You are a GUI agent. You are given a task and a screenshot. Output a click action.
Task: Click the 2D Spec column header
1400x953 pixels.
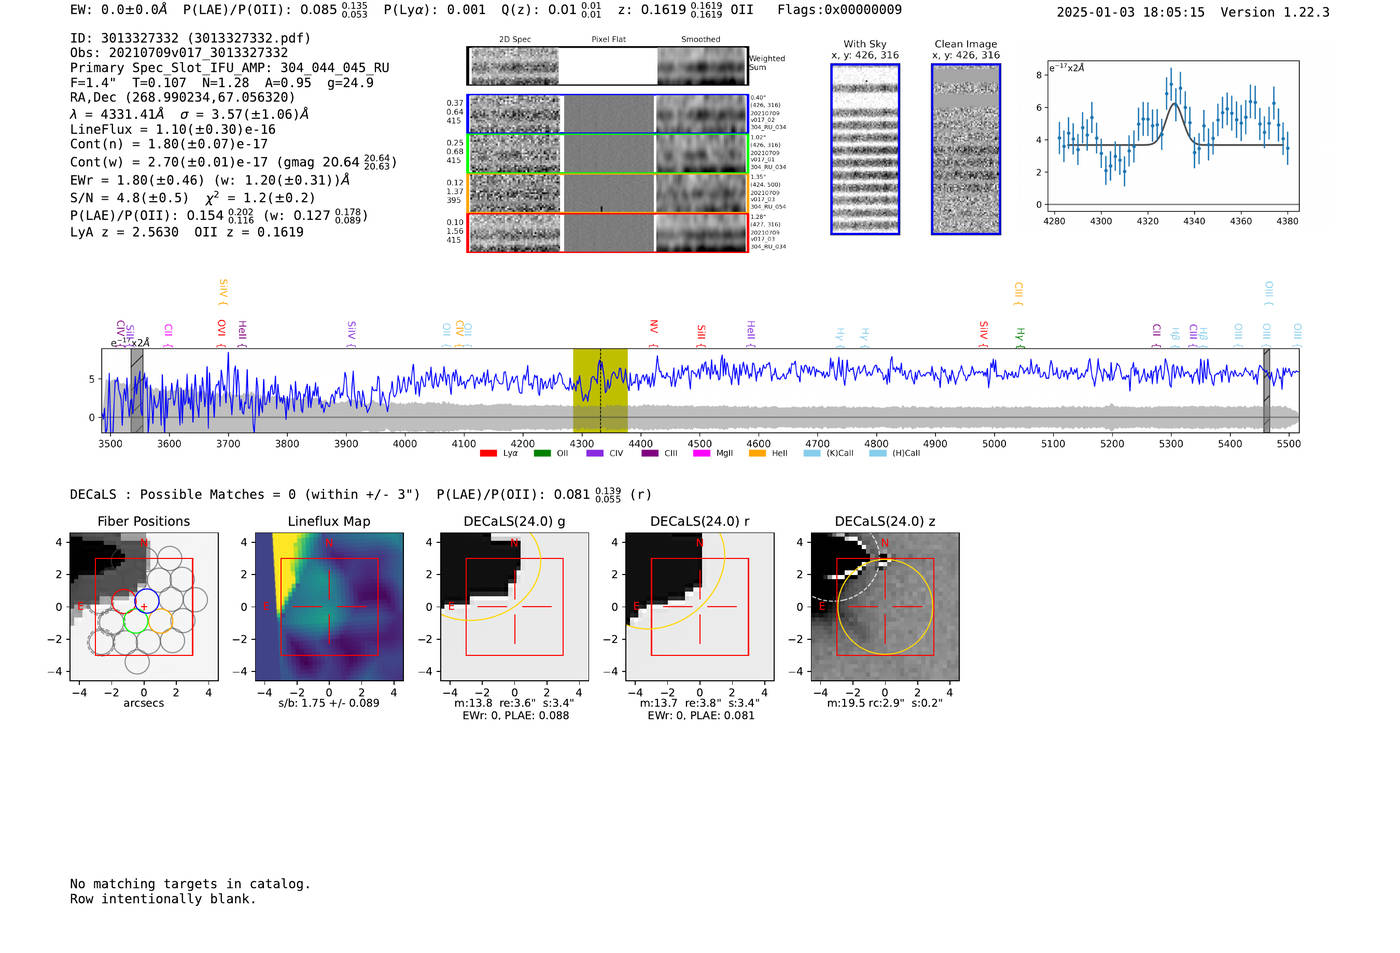point(515,40)
